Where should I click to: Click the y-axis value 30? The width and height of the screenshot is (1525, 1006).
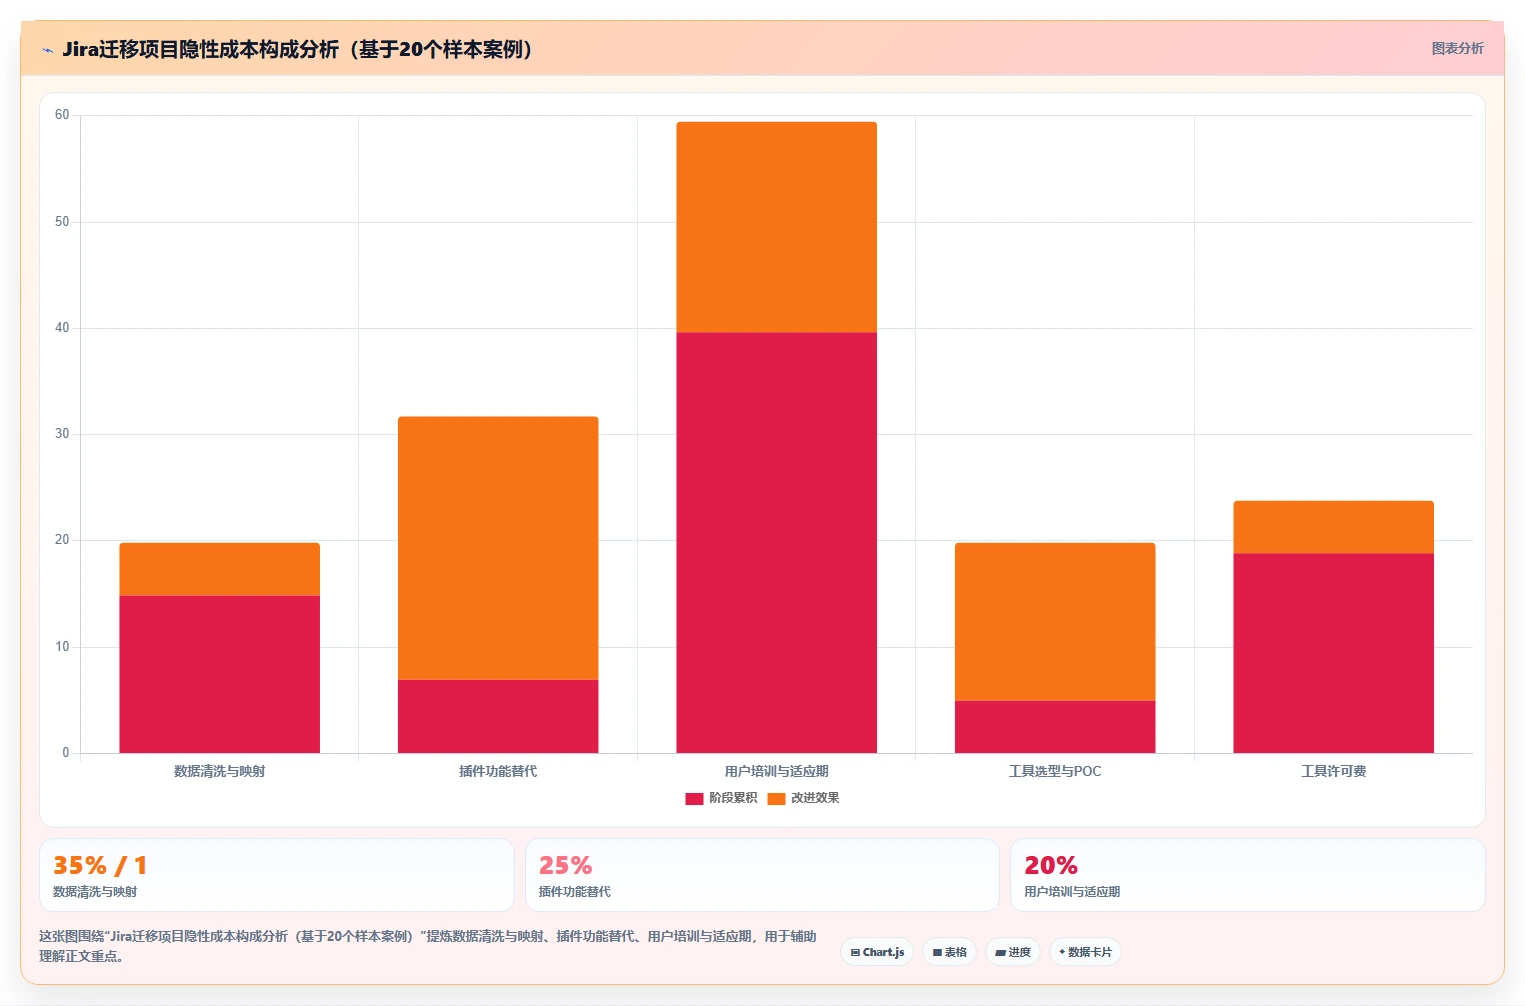click(62, 434)
